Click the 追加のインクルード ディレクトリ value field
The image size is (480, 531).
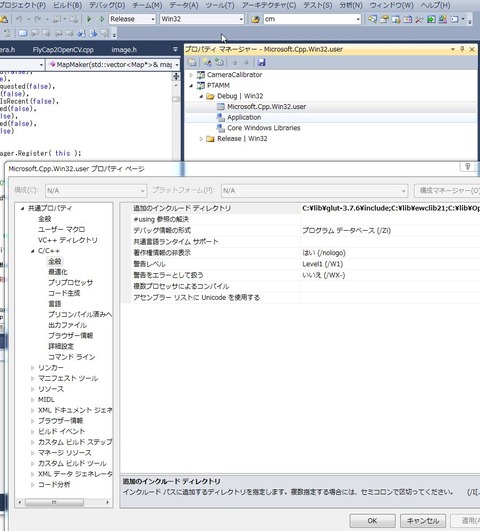tap(390, 208)
